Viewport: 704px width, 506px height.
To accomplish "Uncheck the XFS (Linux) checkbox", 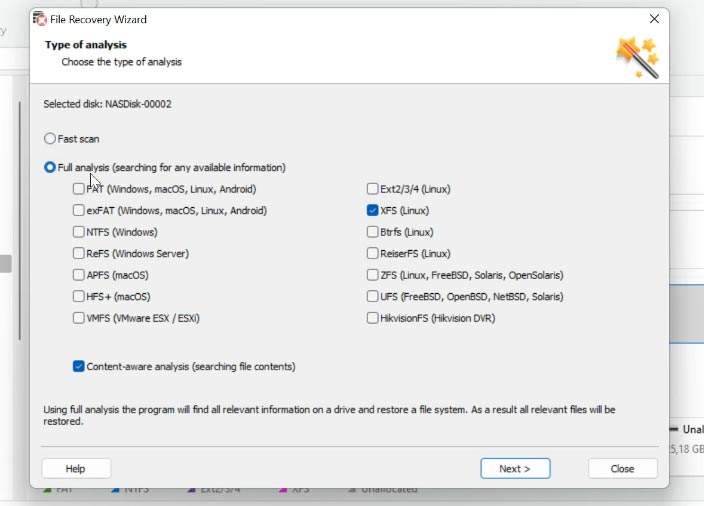I will pos(372,210).
